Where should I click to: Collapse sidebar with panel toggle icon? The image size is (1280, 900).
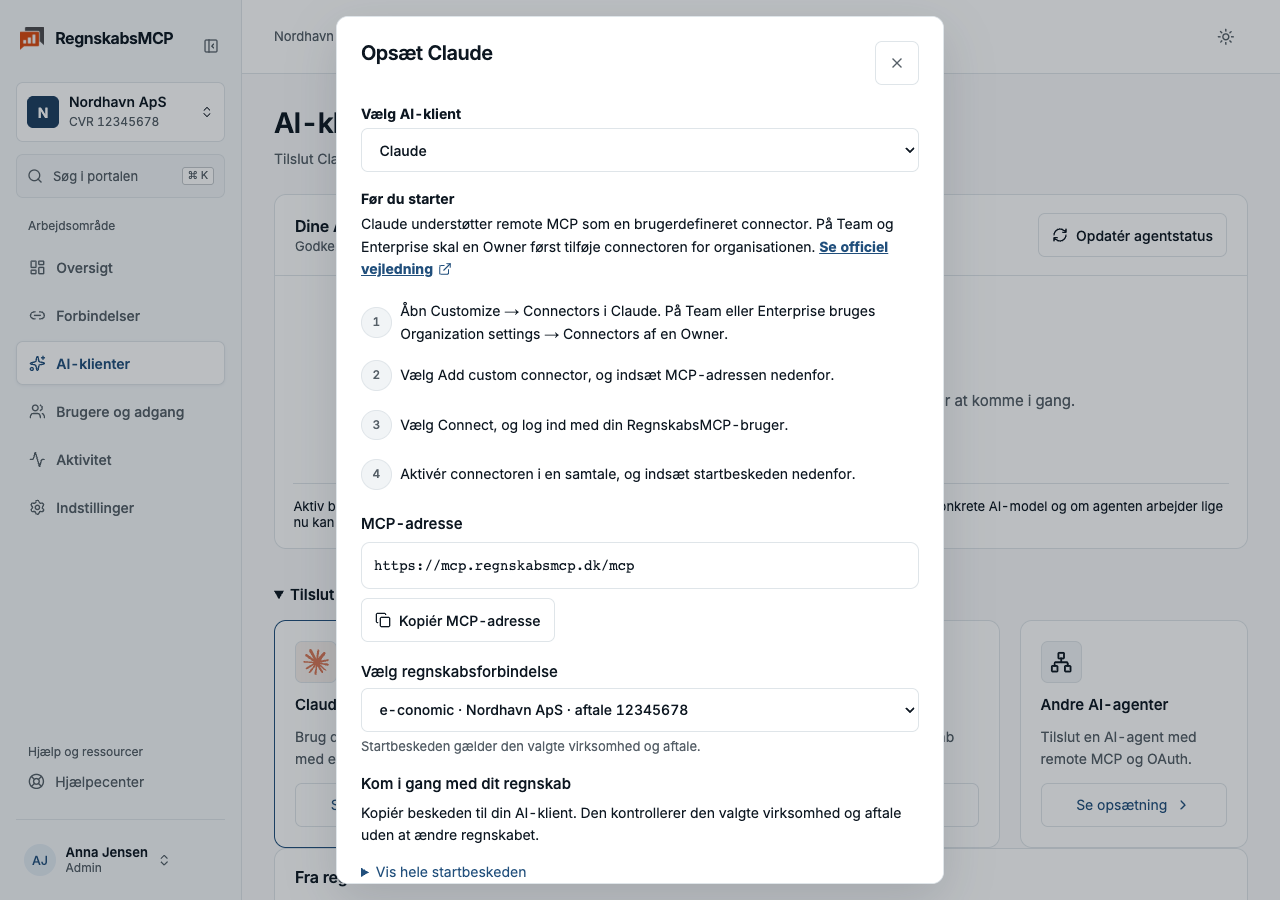(211, 46)
